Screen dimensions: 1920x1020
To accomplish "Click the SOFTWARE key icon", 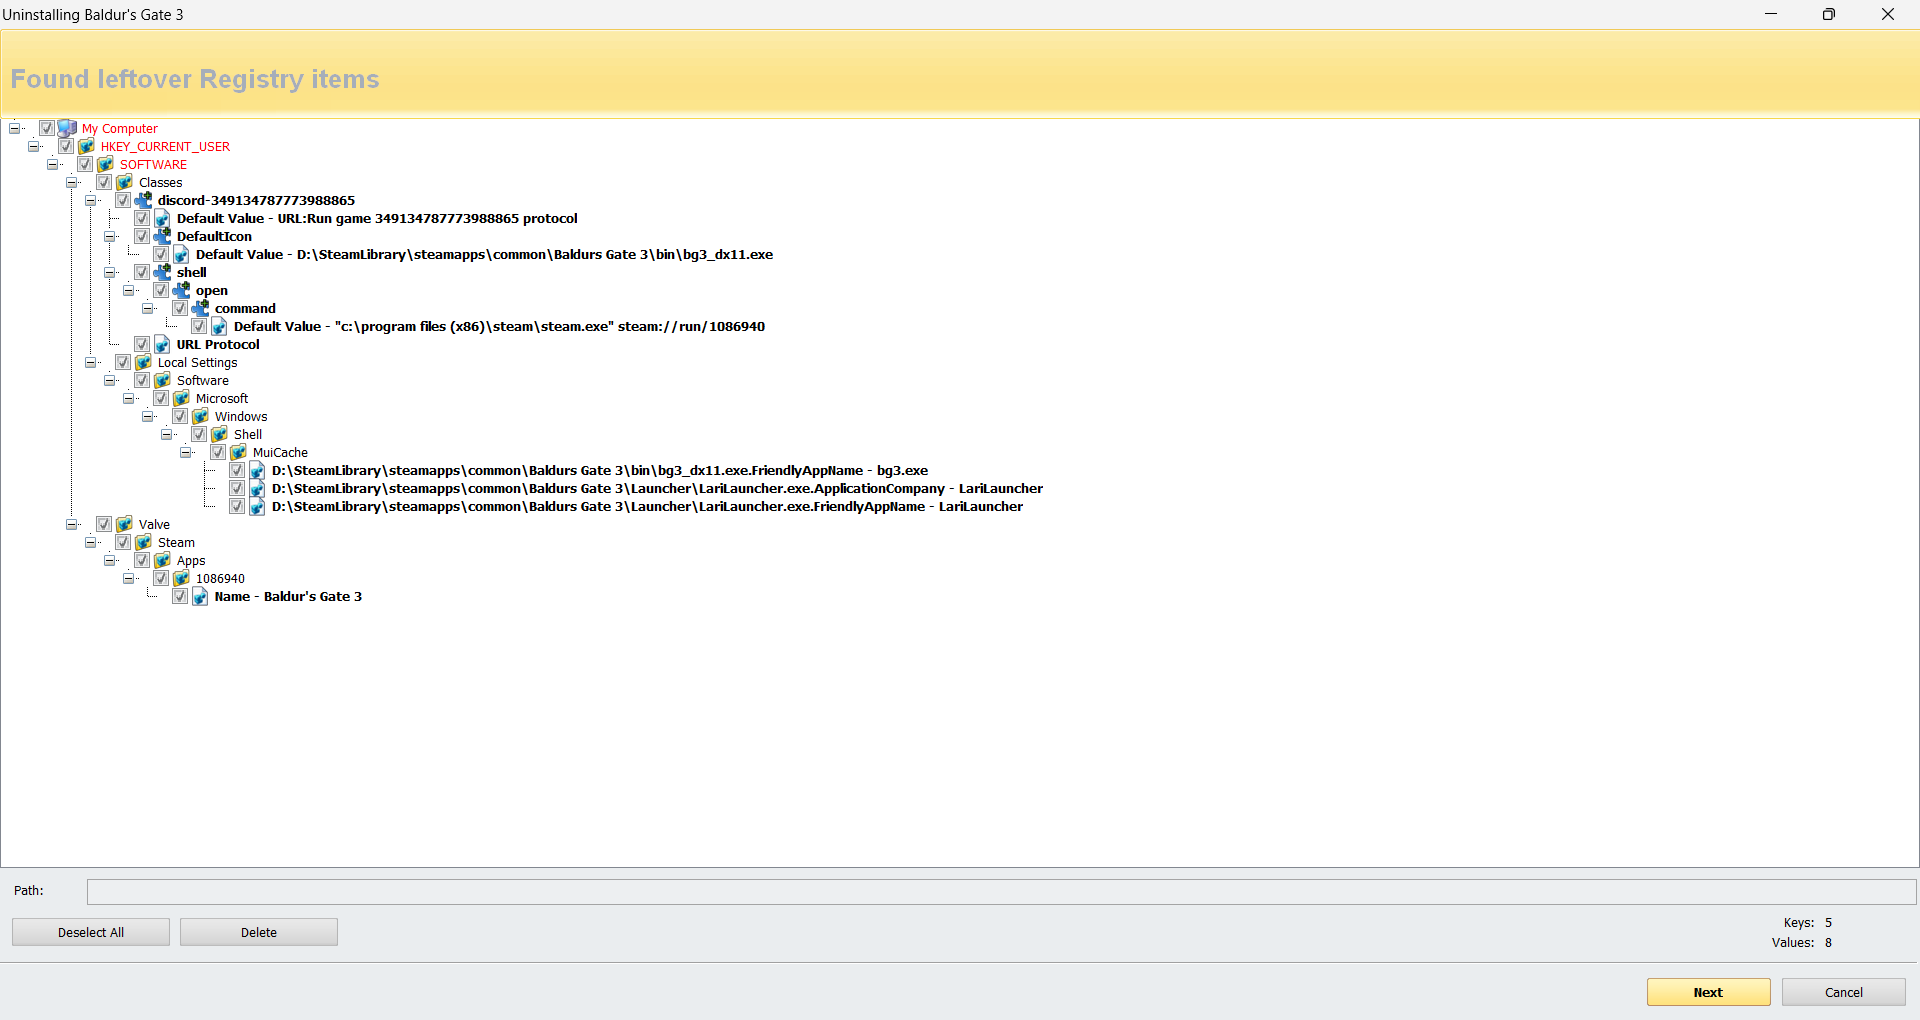I will pyautogui.click(x=105, y=164).
